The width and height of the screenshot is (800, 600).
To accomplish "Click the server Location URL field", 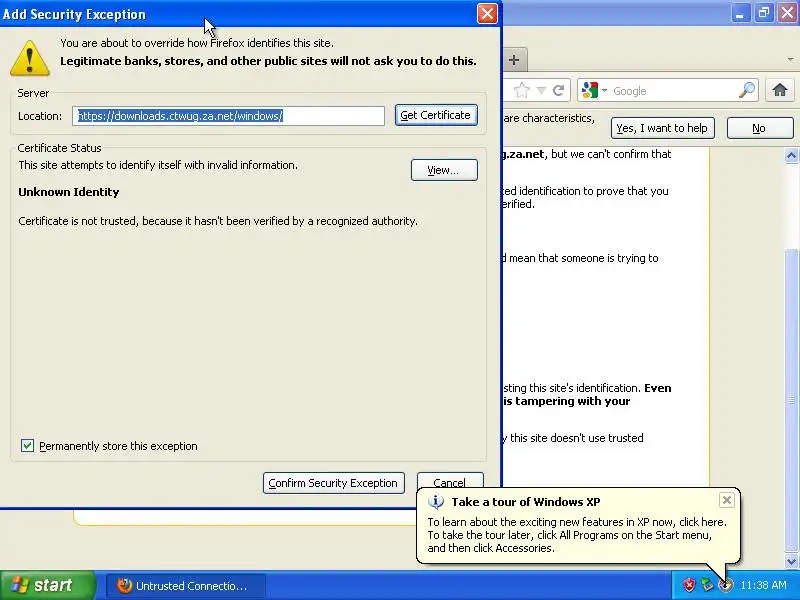I will (229, 116).
